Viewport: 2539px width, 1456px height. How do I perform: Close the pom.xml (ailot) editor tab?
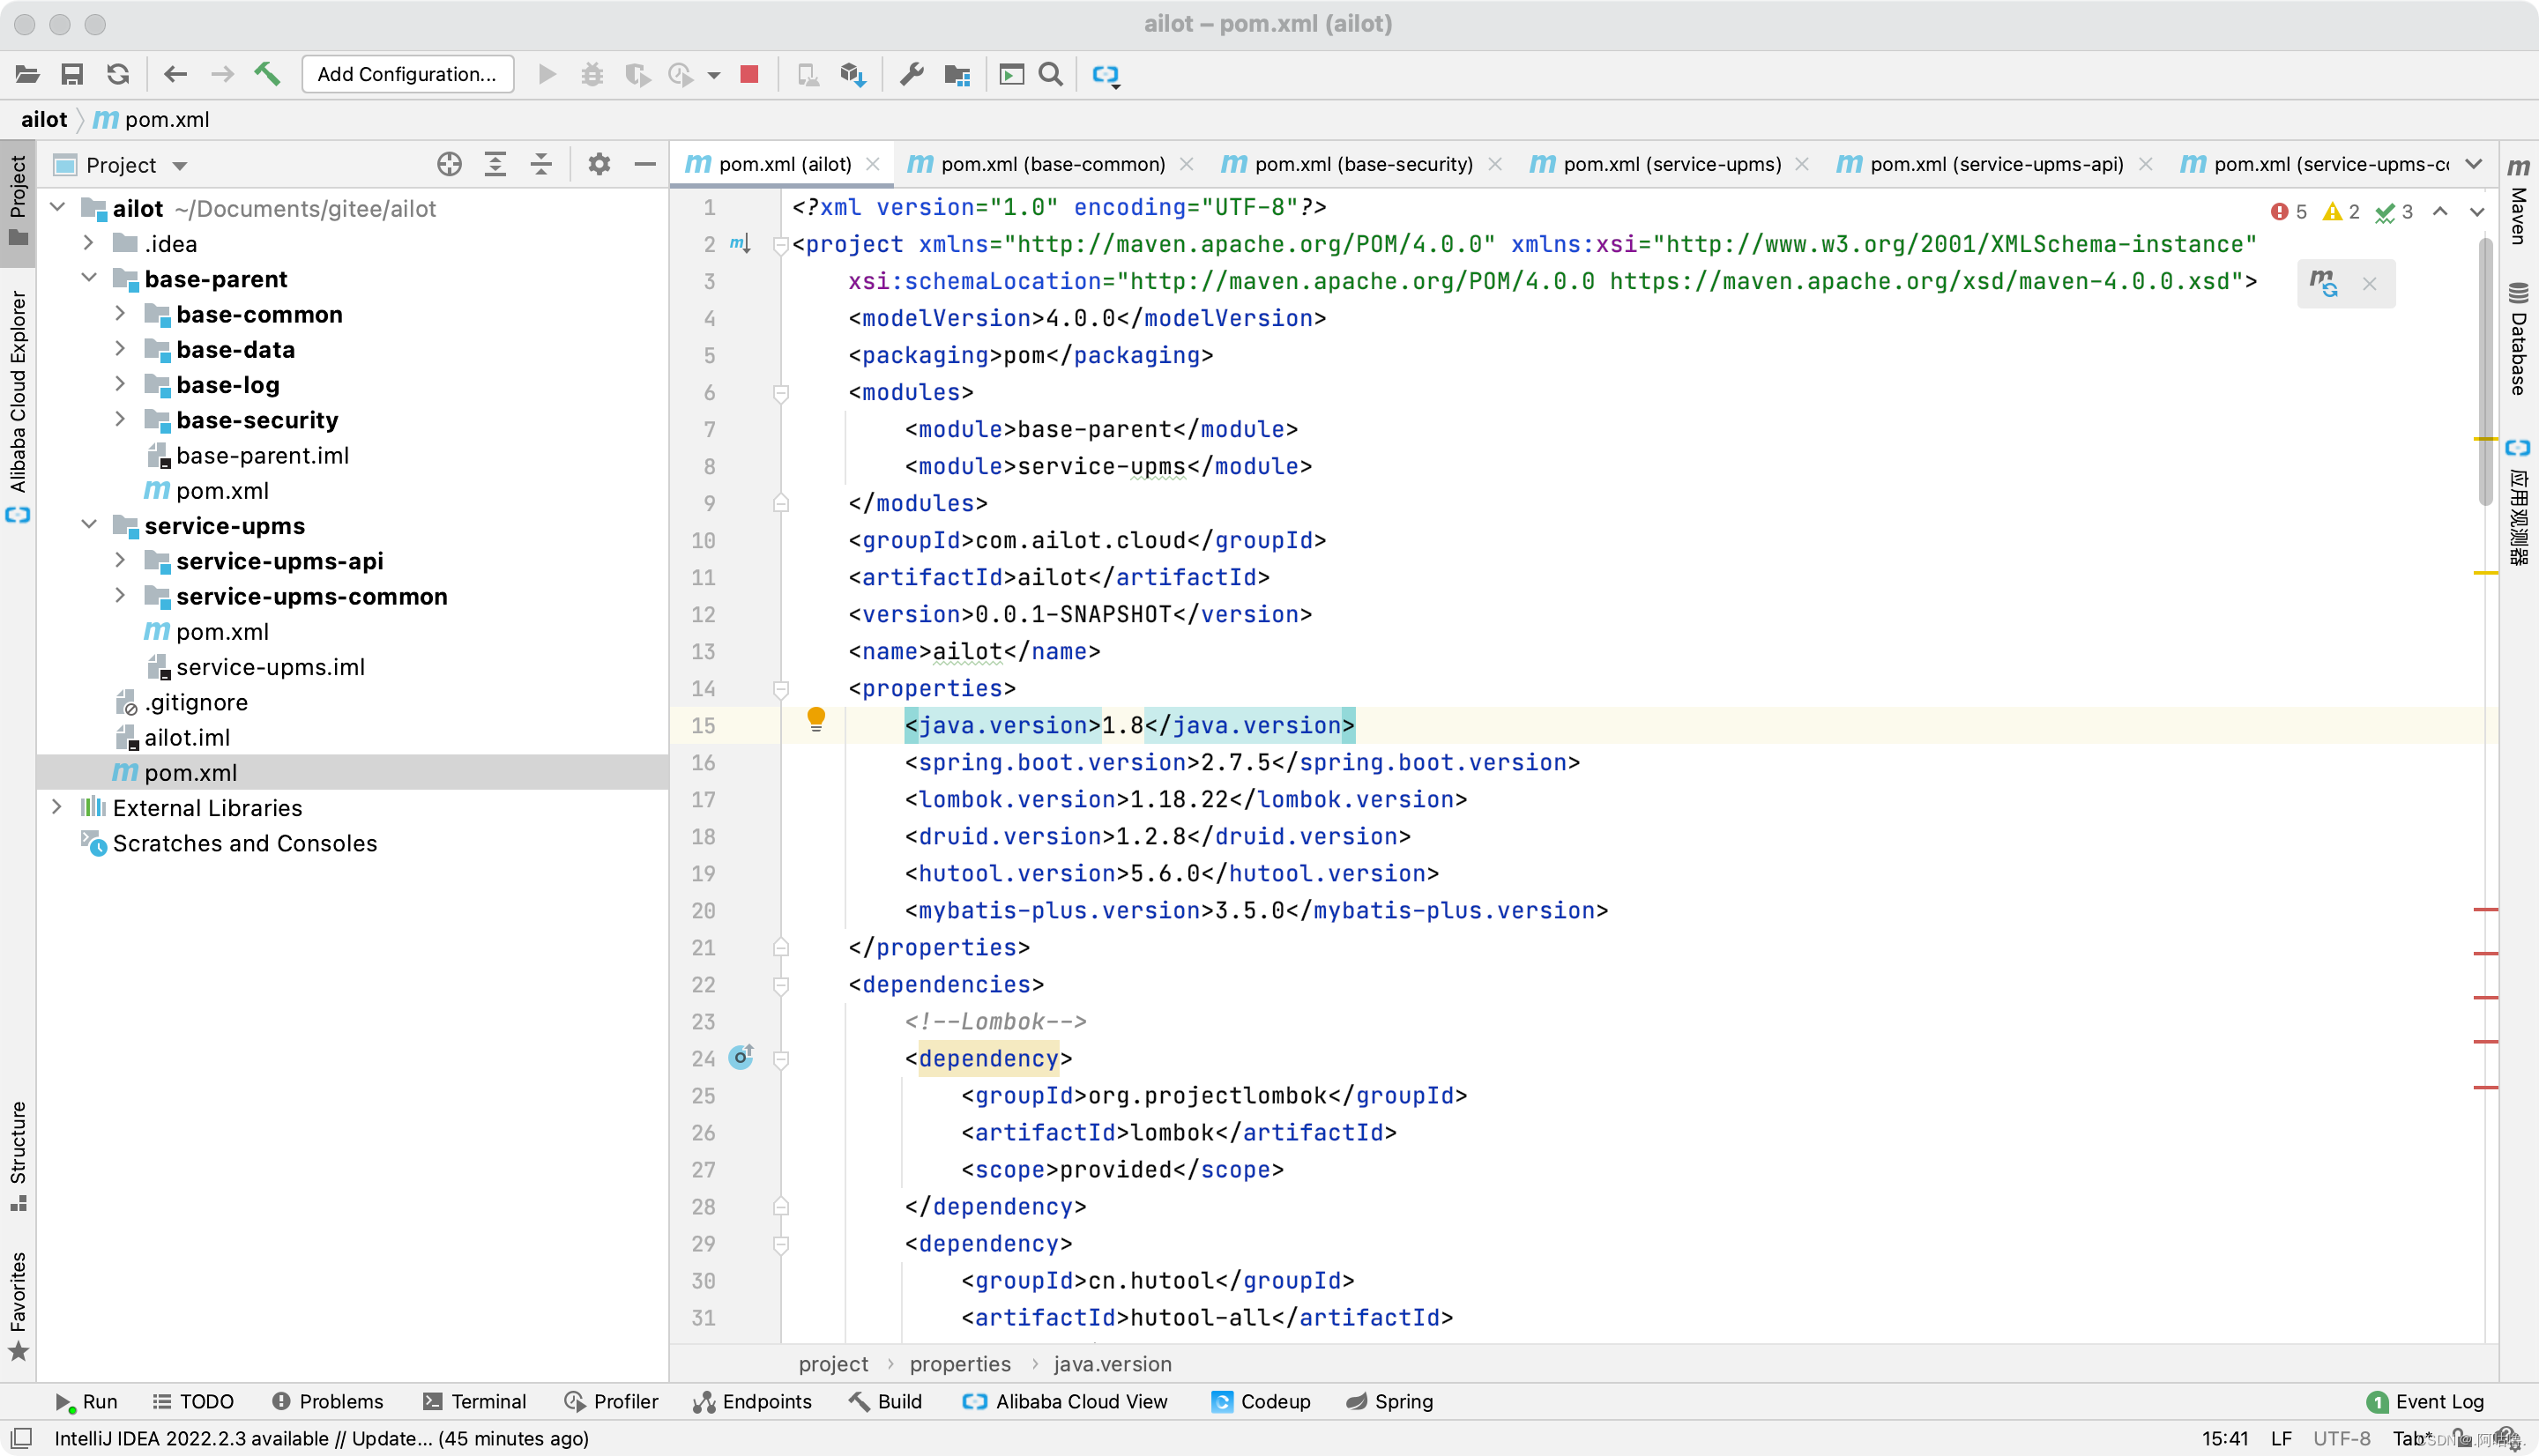[873, 164]
